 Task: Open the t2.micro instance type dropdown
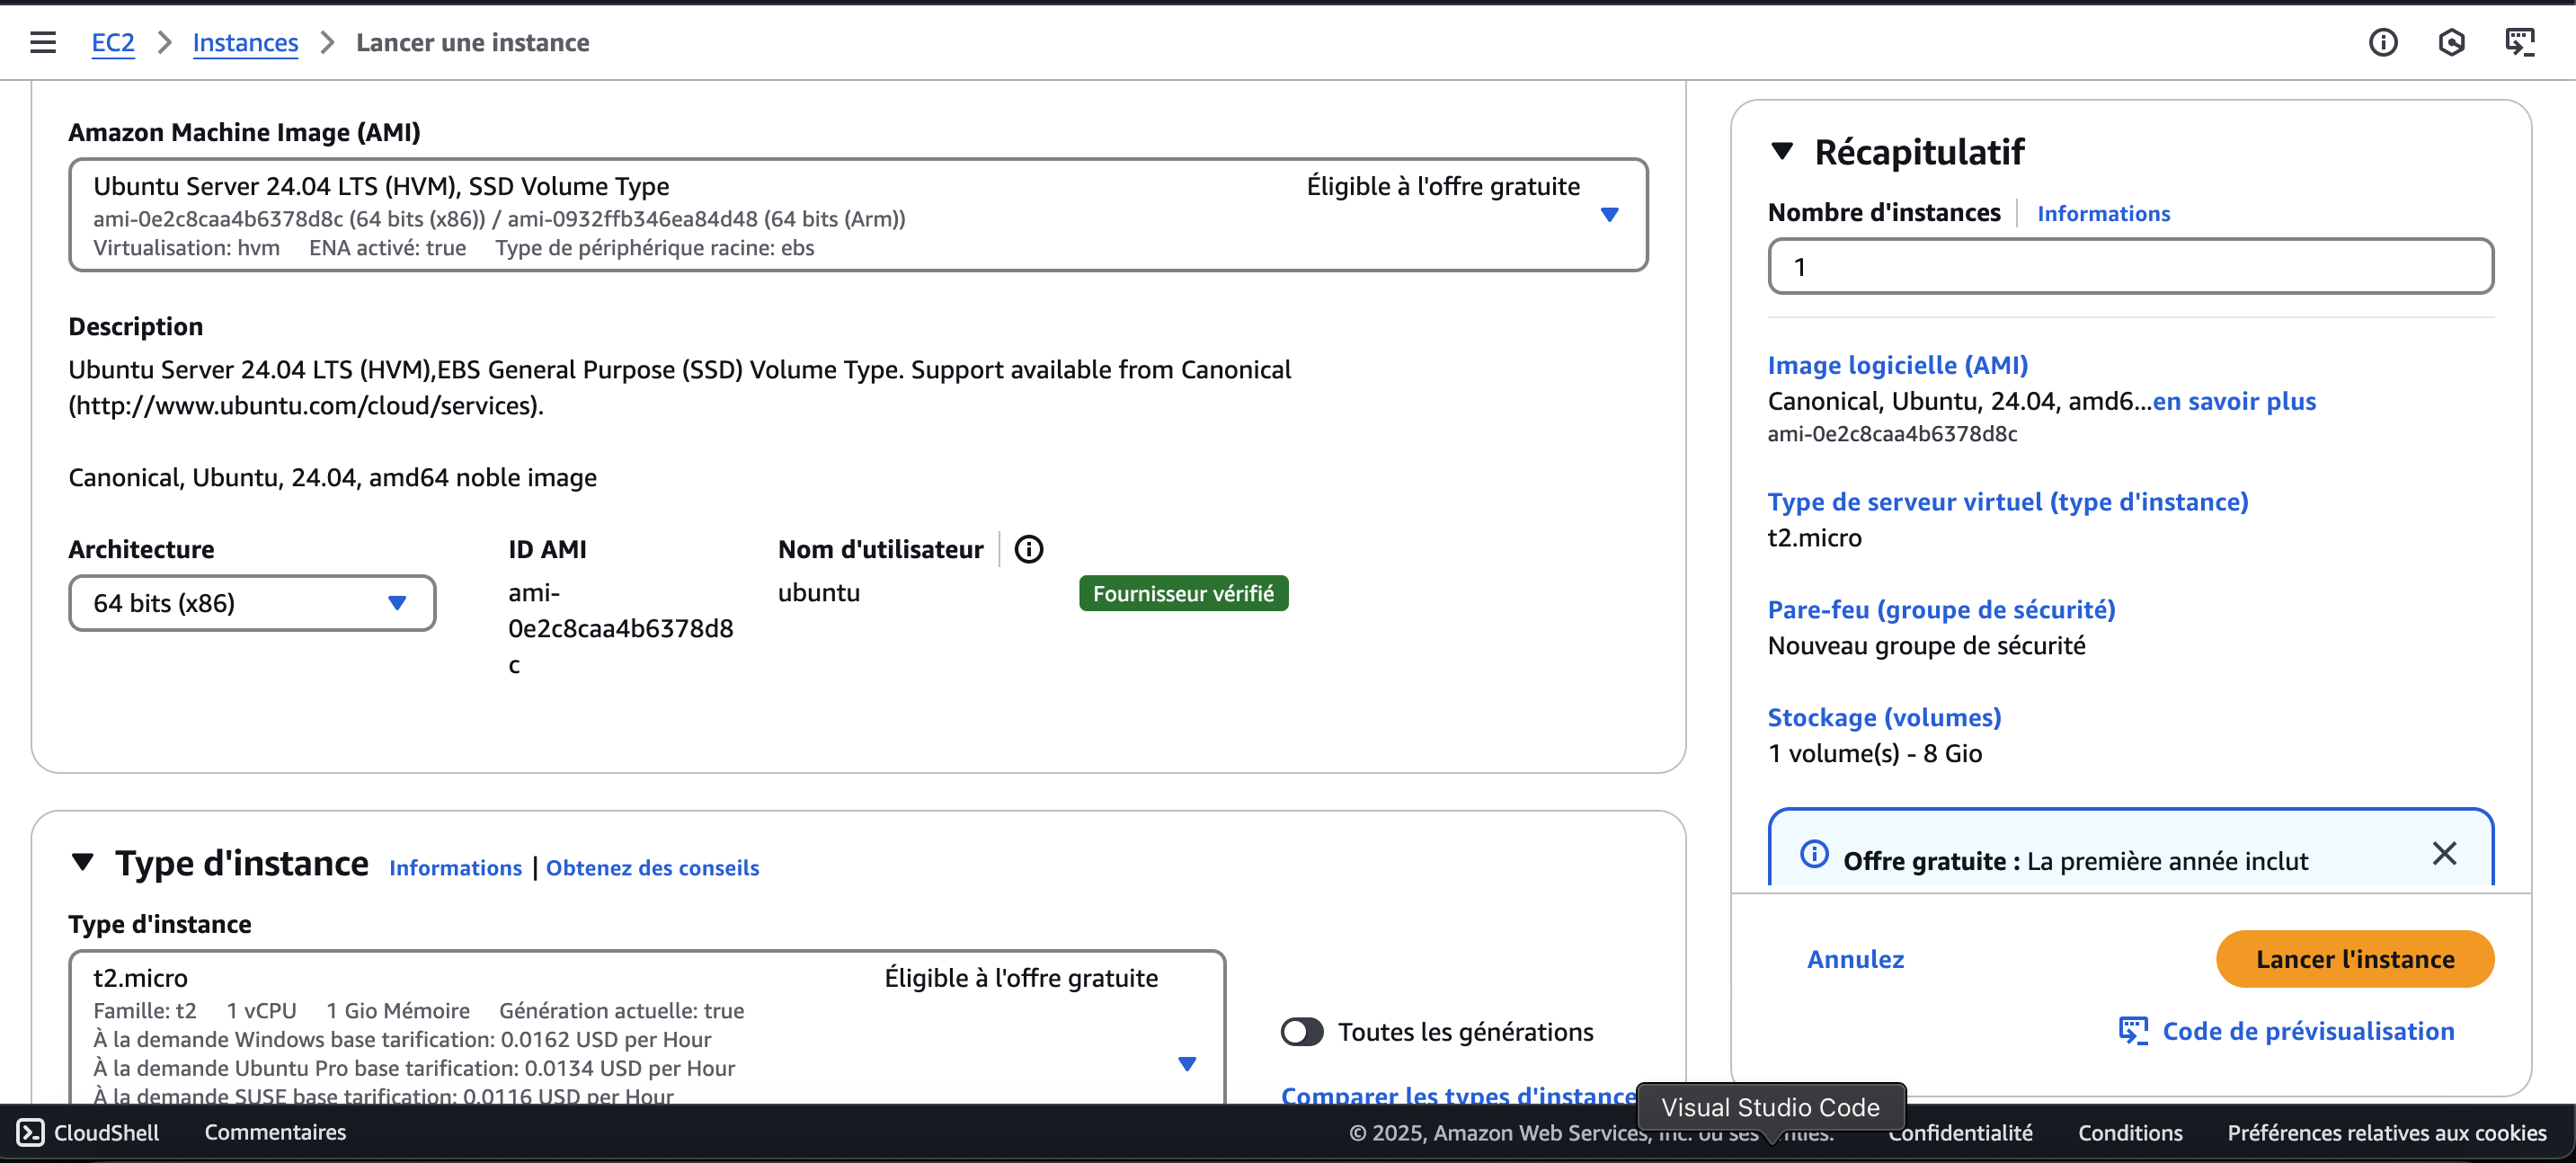[x=1186, y=1063]
